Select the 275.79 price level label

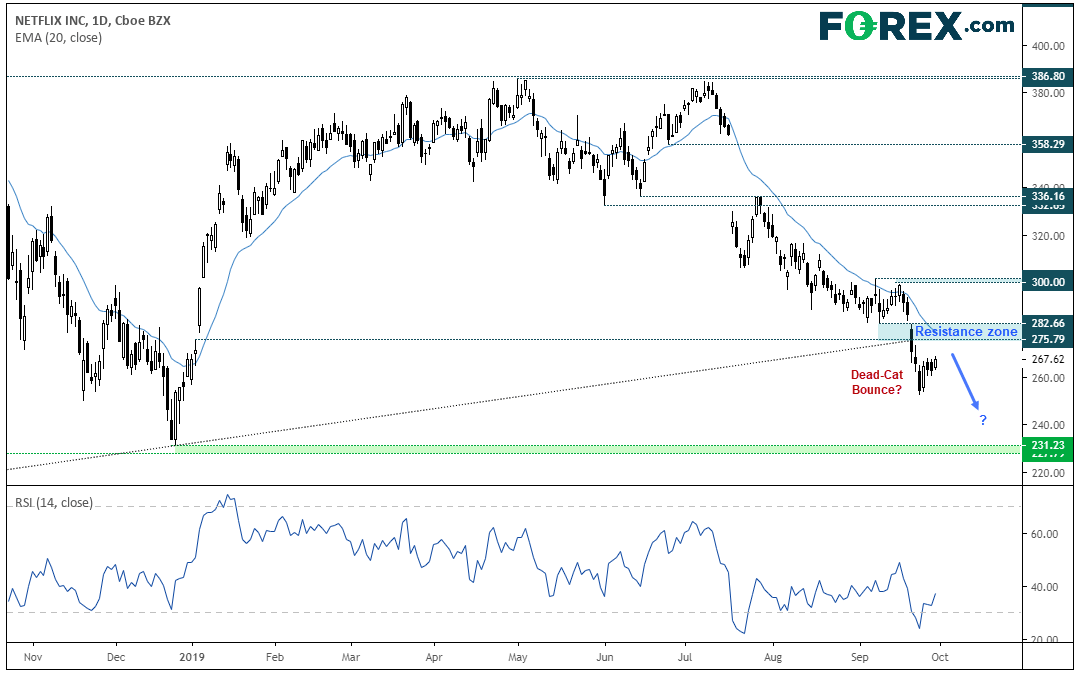coord(1048,339)
